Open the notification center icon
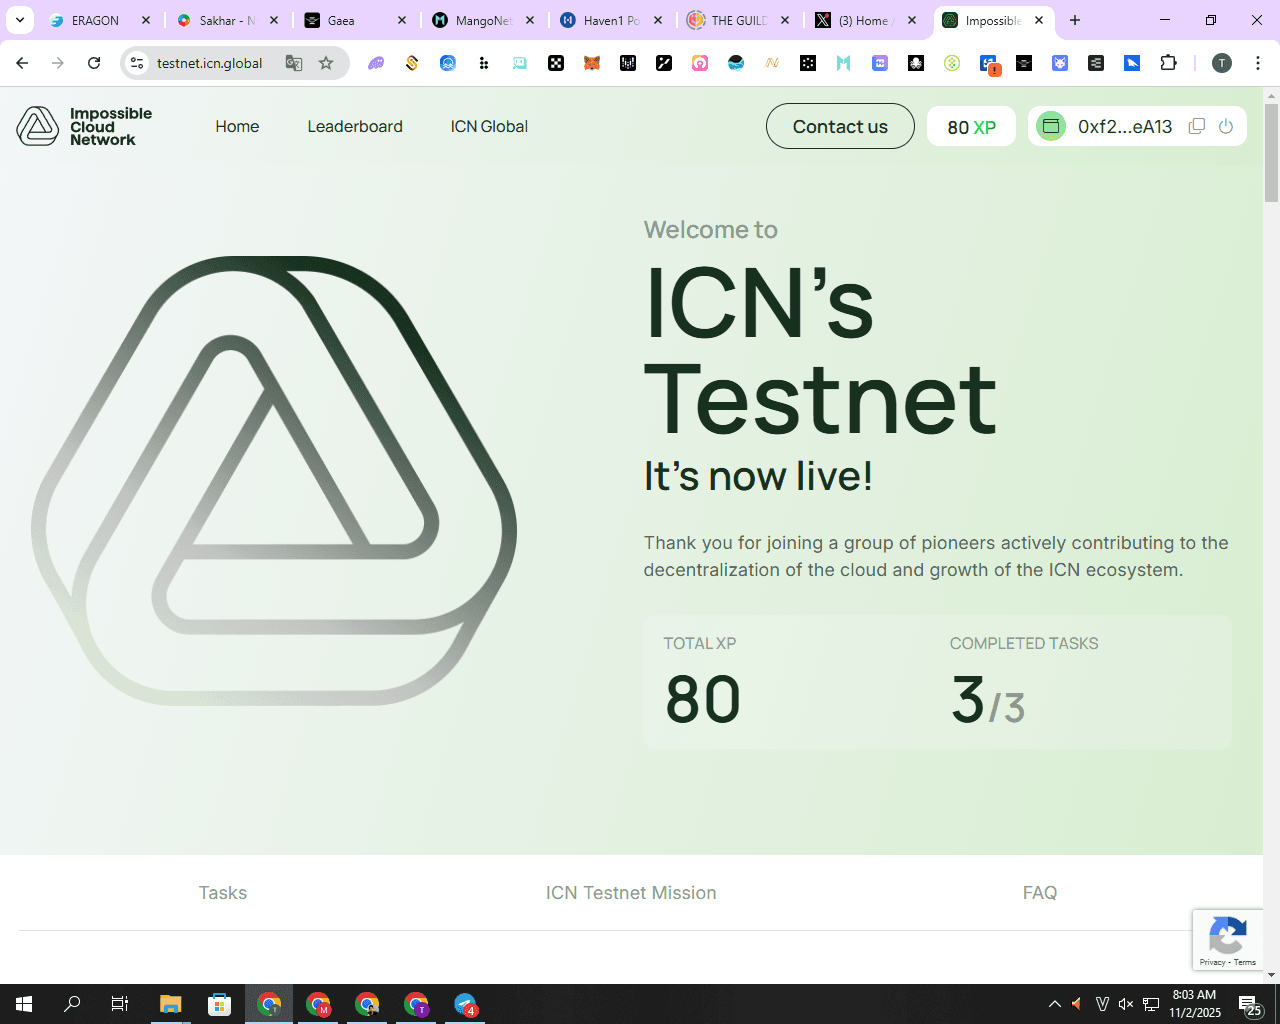 coord(1249,1004)
